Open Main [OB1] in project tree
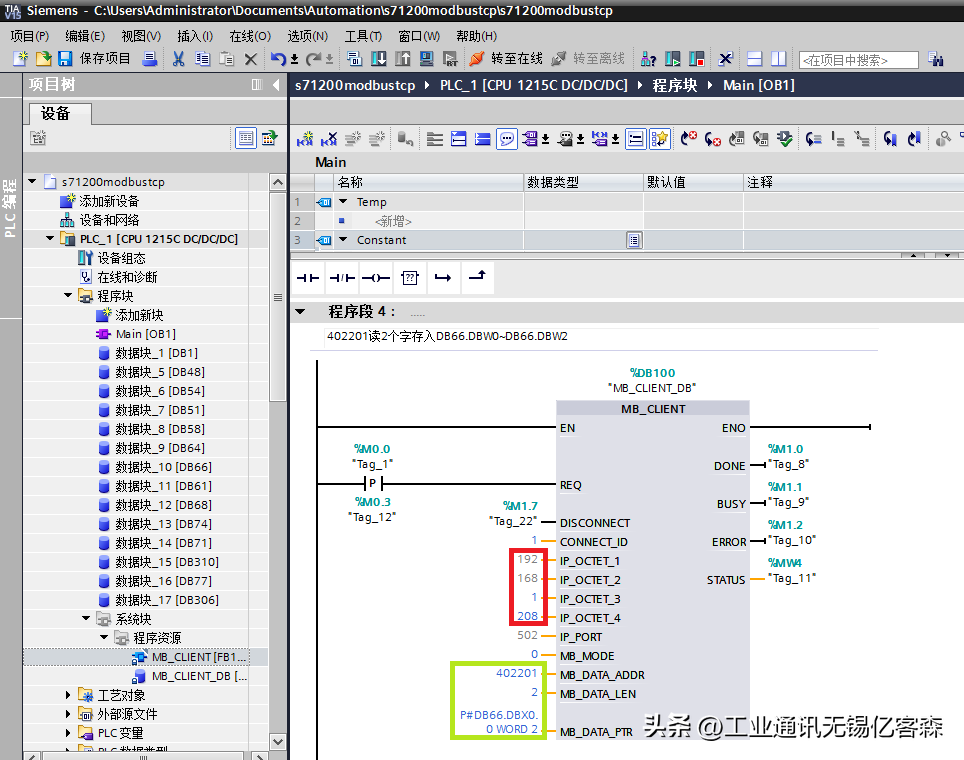 click(145, 334)
